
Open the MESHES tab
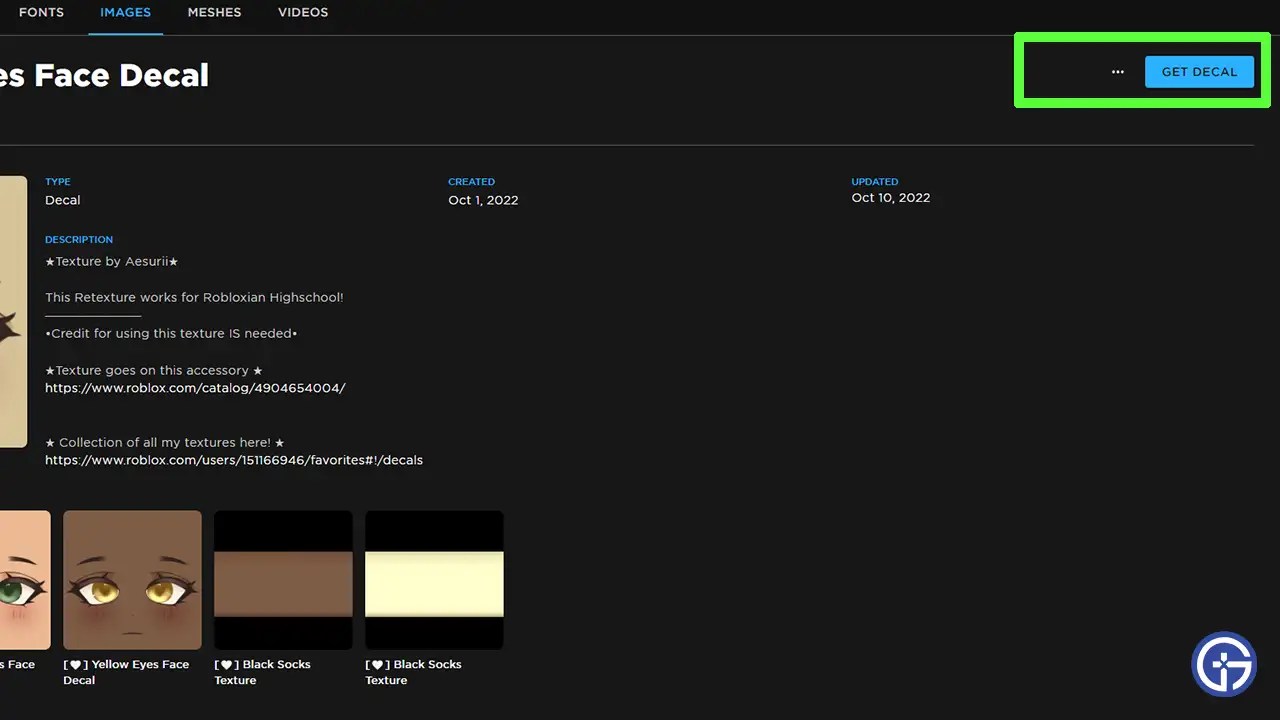click(x=214, y=12)
